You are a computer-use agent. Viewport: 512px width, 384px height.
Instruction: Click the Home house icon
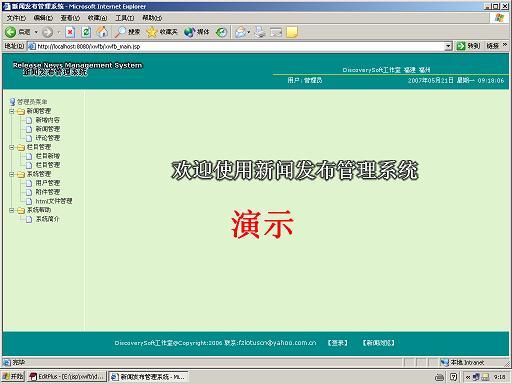[102, 32]
